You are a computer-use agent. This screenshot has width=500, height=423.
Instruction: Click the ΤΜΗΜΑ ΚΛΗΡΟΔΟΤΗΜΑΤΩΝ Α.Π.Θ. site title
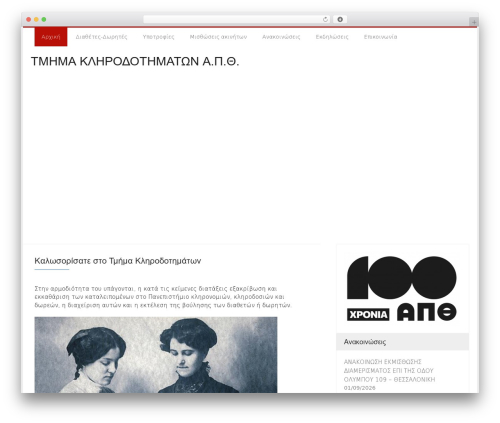pos(135,62)
